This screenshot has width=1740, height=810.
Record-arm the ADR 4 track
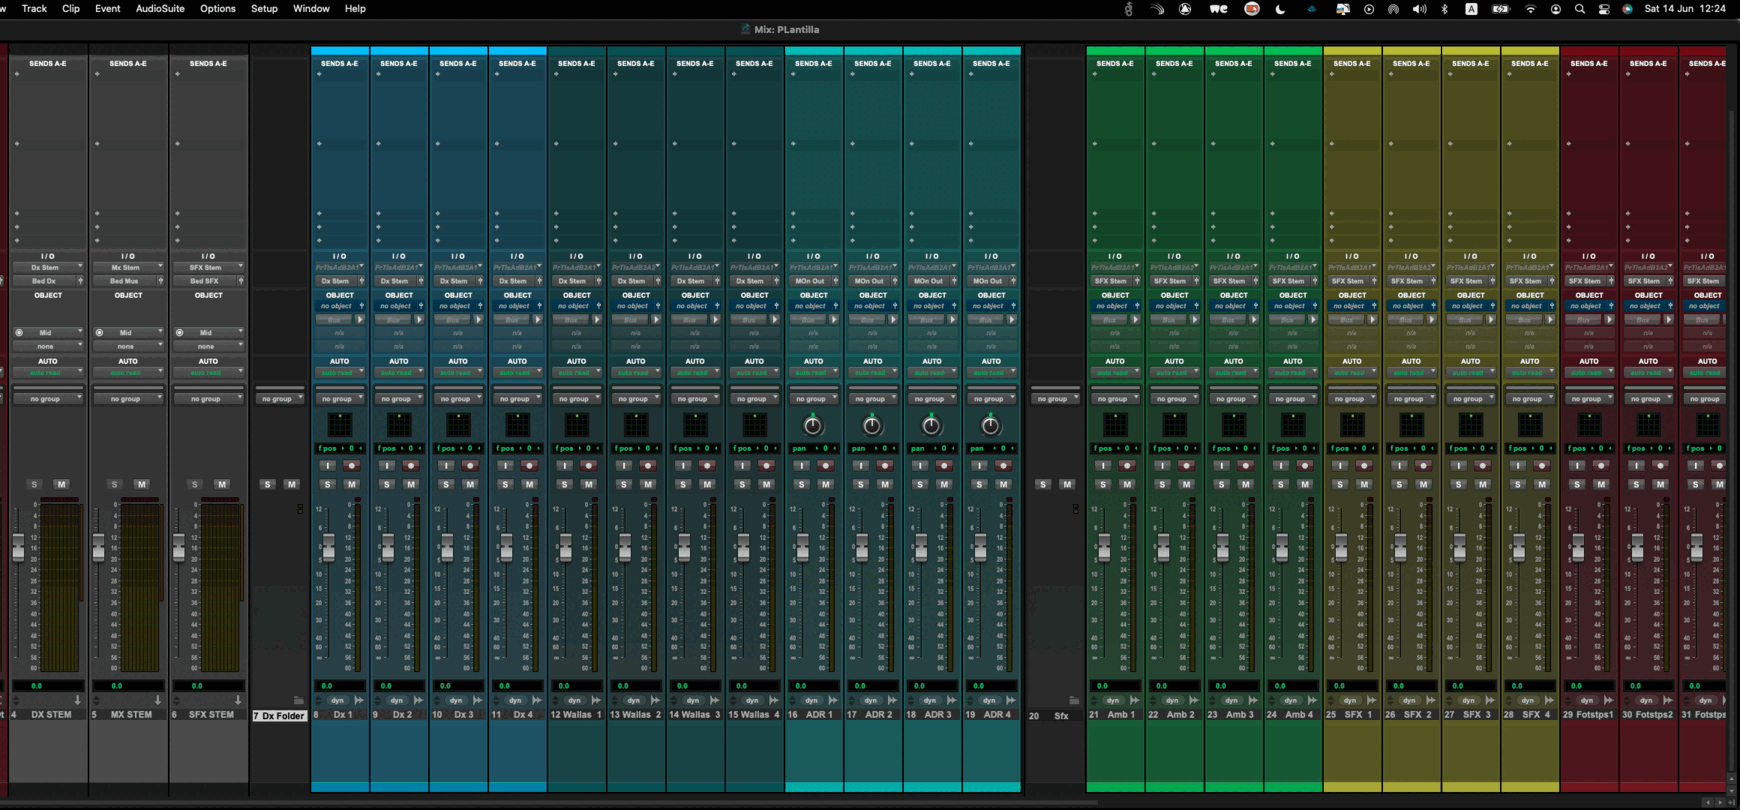(1003, 465)
